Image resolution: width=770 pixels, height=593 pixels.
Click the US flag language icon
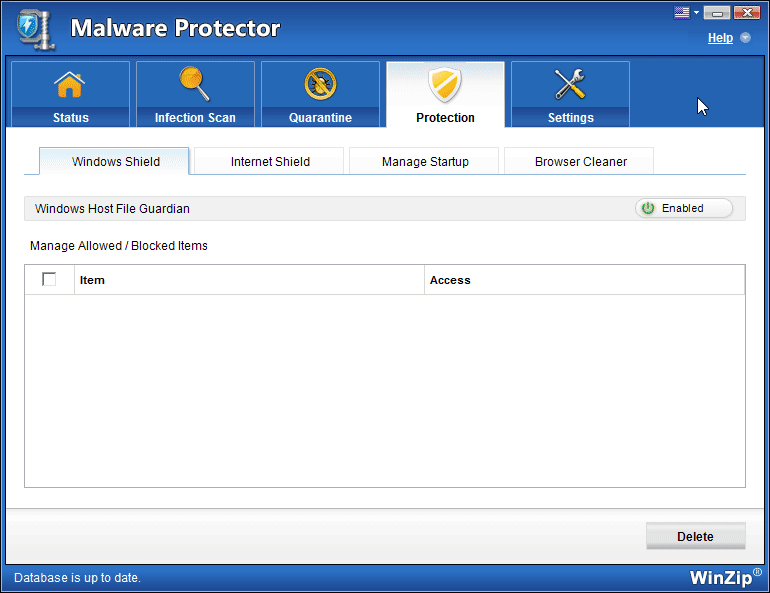click(683, 13)
